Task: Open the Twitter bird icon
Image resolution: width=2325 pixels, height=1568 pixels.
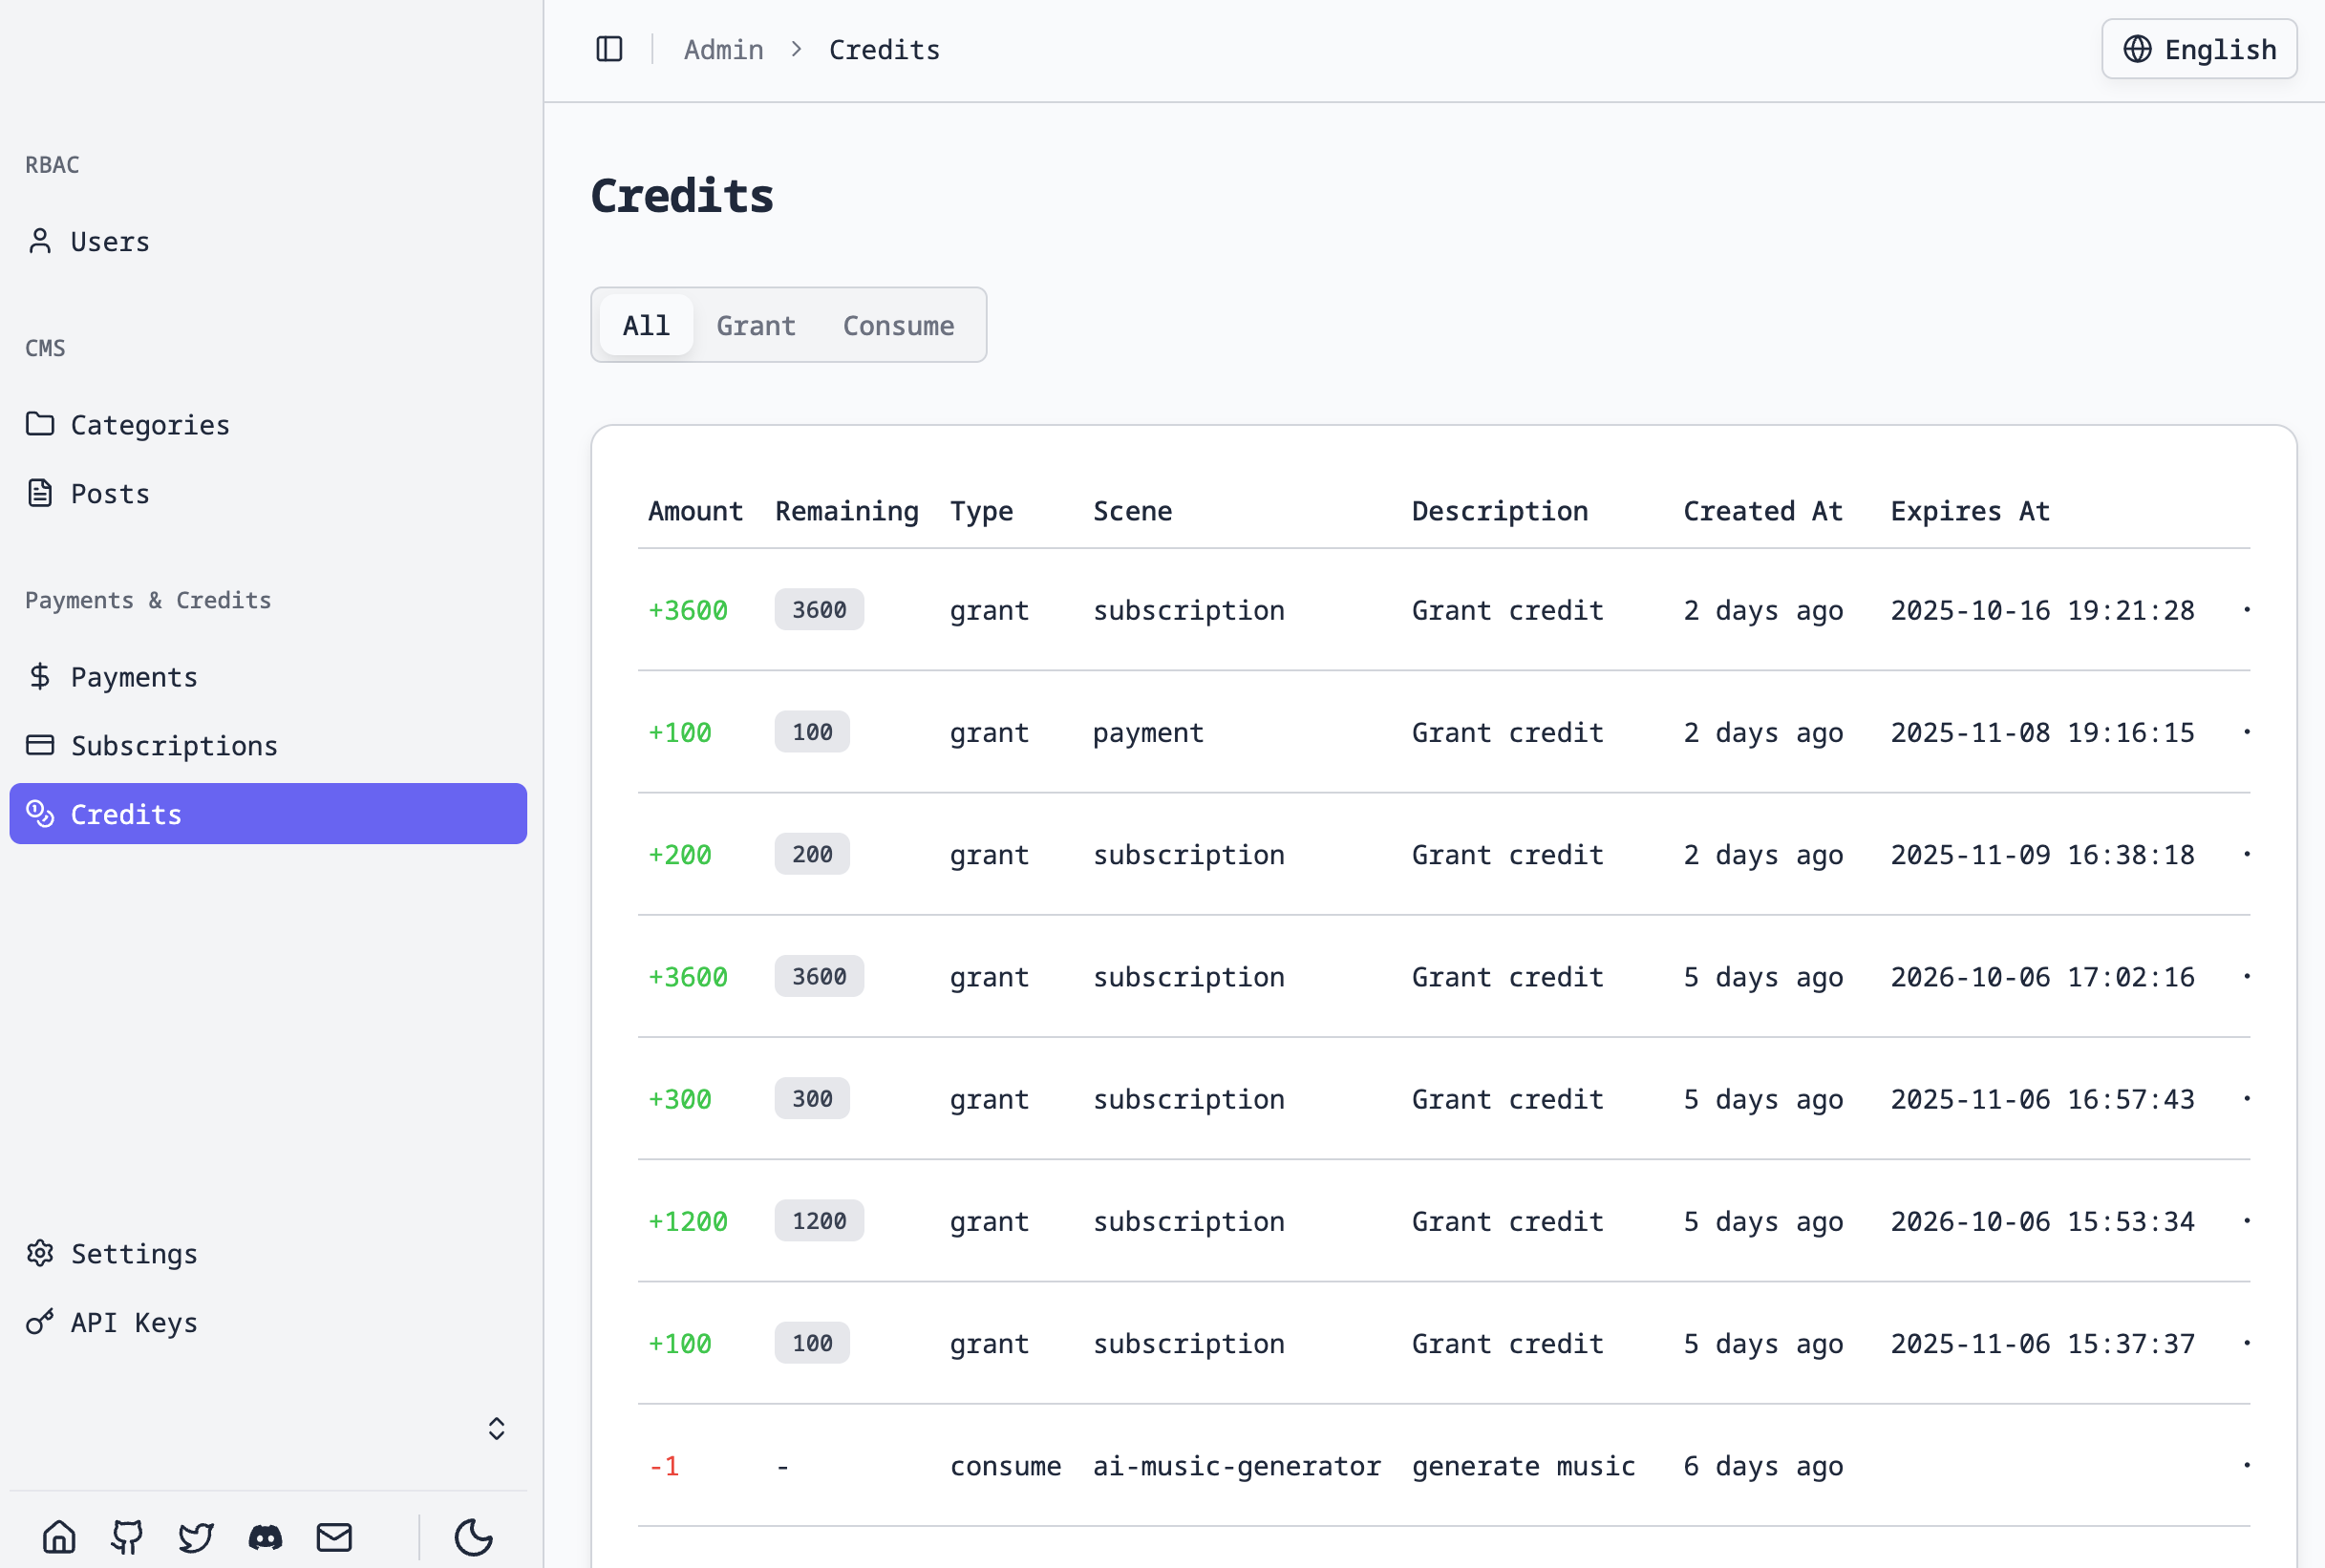Action: click(x=196, y=1536)
